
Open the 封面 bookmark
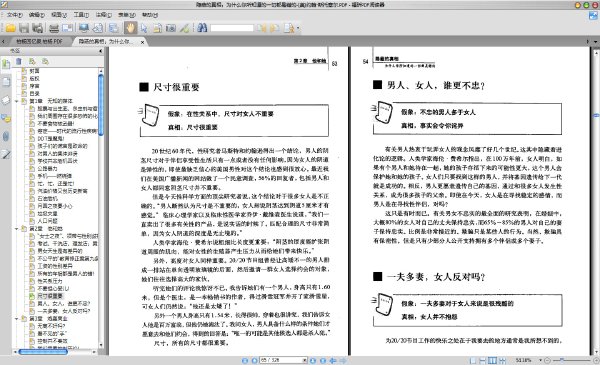[x=34, y=71]
